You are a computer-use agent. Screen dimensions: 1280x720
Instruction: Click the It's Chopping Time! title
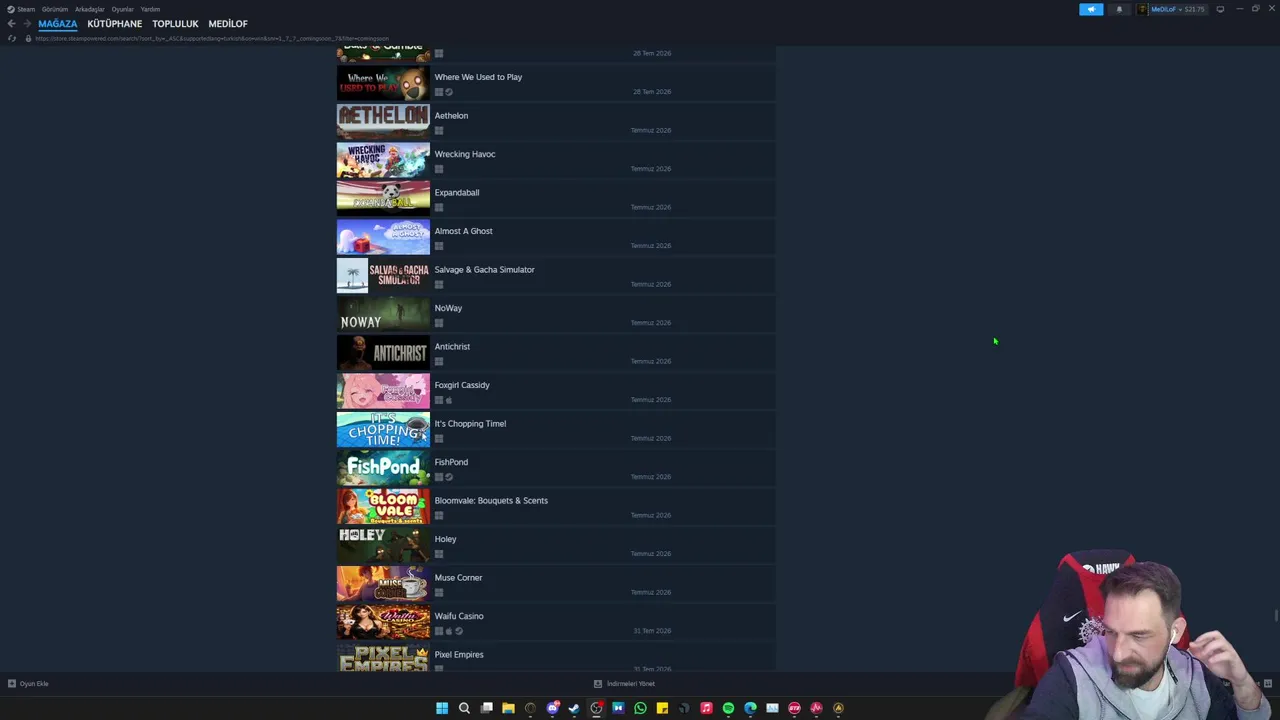click(470, 423)
